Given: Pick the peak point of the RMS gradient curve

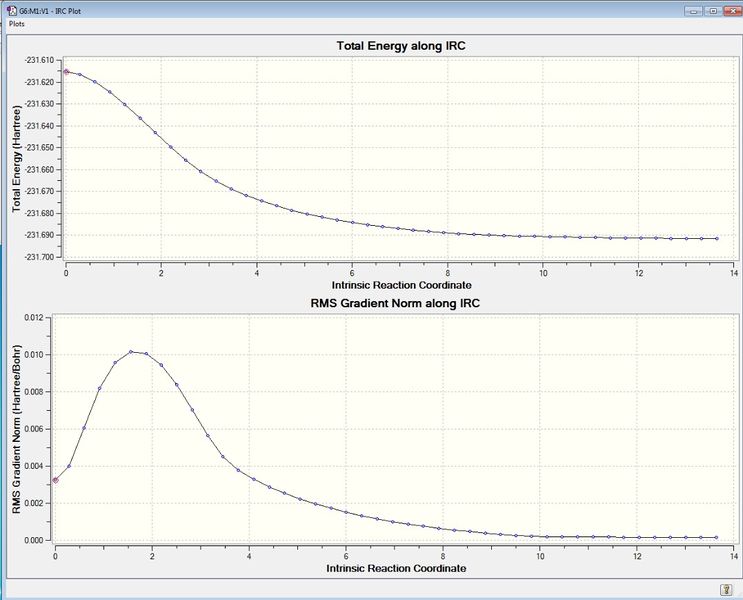Looking at the screenshot, I should pos(131,352).
